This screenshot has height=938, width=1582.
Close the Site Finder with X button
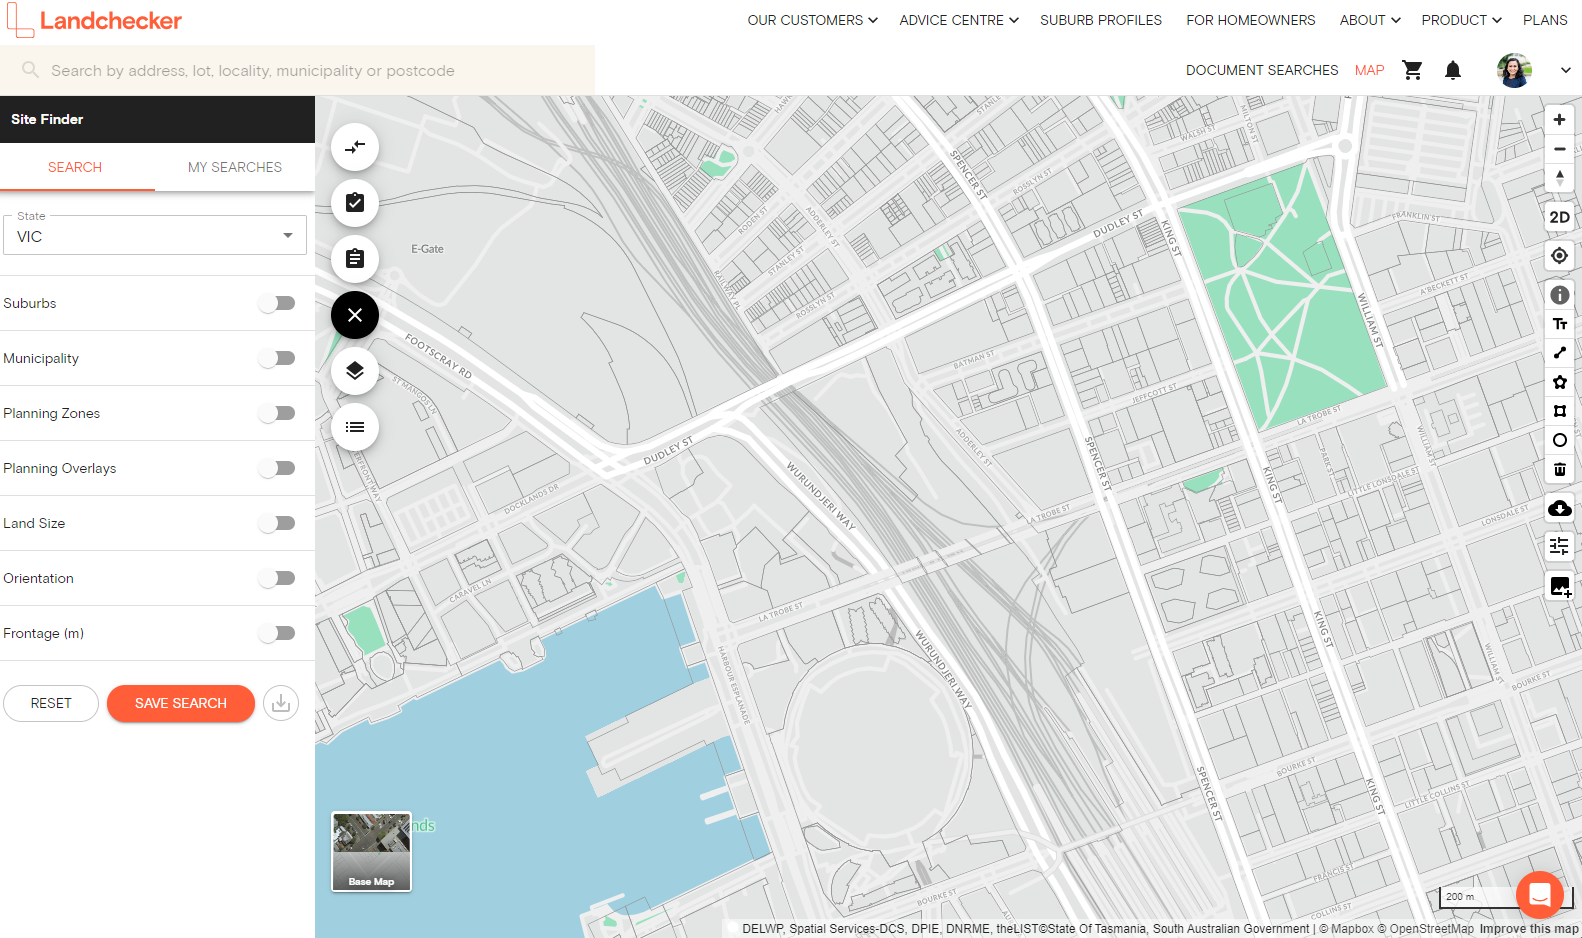coord(355,315)
